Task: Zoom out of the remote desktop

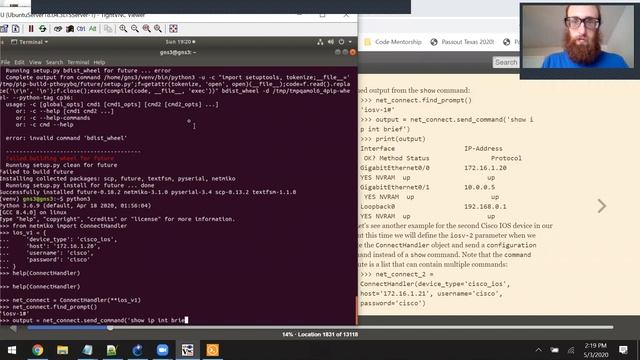Action: (x=135, y=29)
